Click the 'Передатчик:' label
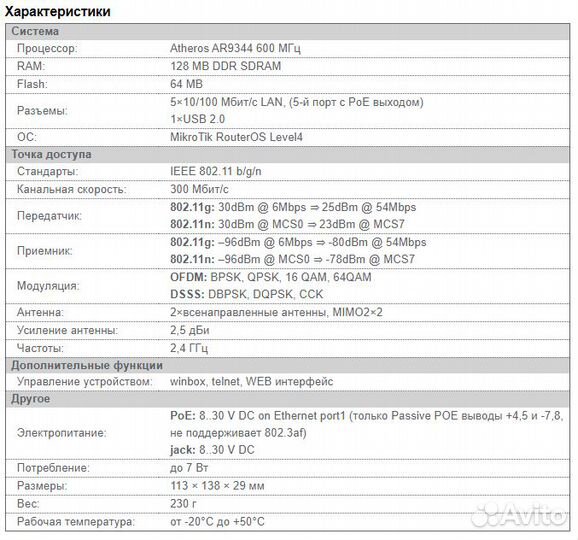The width and height of the screenshot is (578, 540). pyautogui.click(x=49, y=216)
